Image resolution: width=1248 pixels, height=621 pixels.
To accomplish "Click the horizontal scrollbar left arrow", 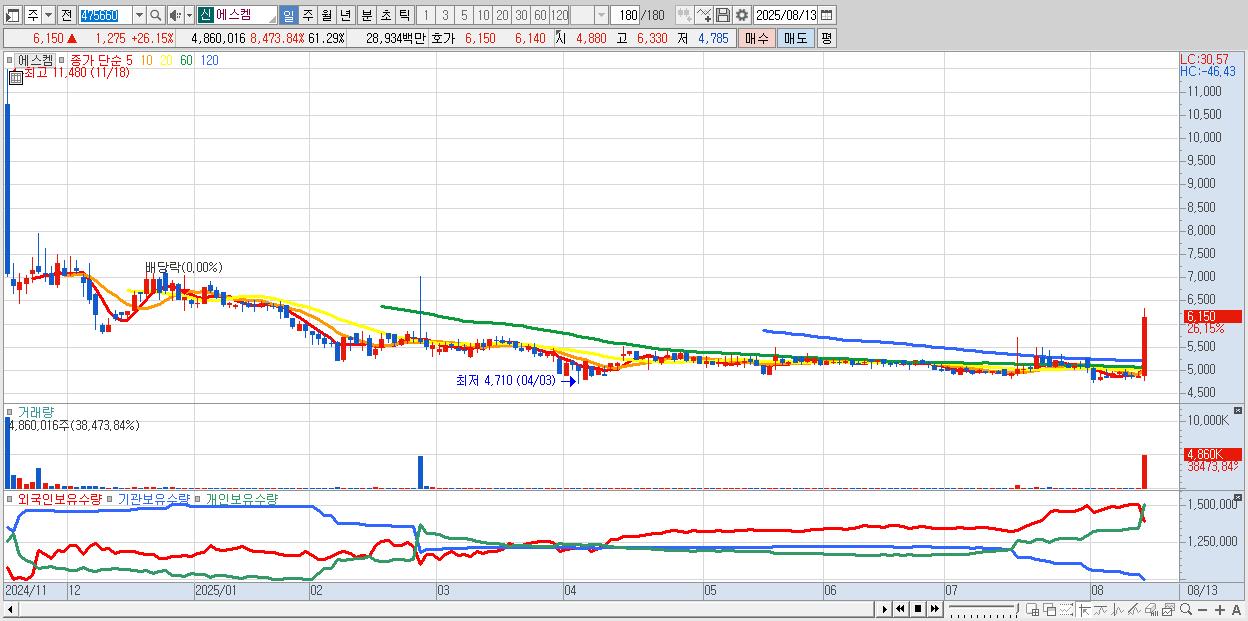I will coord(9,609).
